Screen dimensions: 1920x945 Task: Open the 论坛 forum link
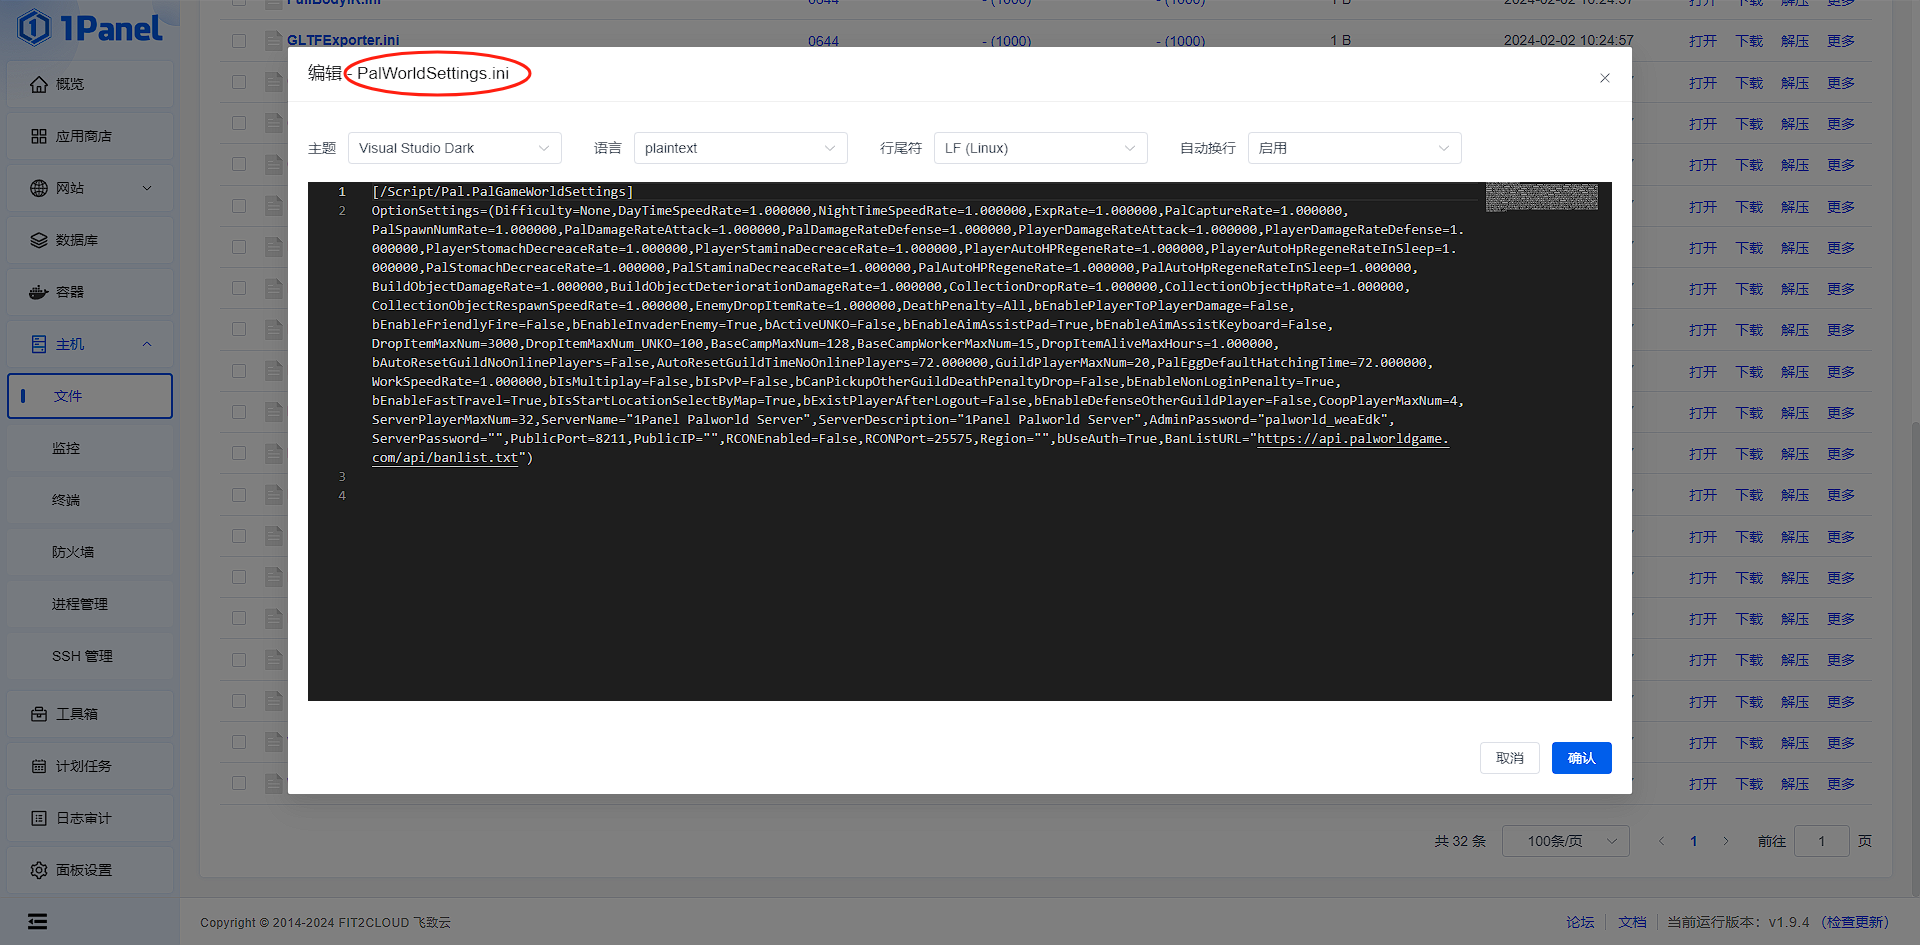[1581, 922]
